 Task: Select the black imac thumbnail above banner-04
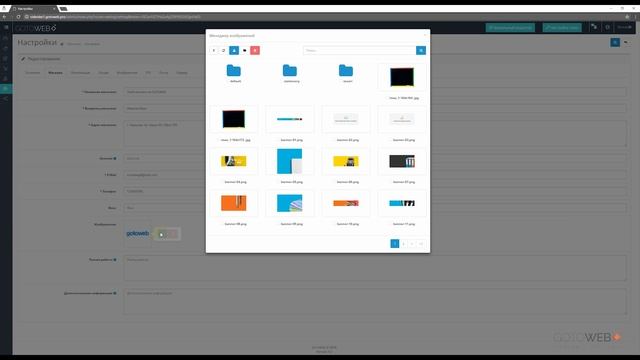click(234, 119)
